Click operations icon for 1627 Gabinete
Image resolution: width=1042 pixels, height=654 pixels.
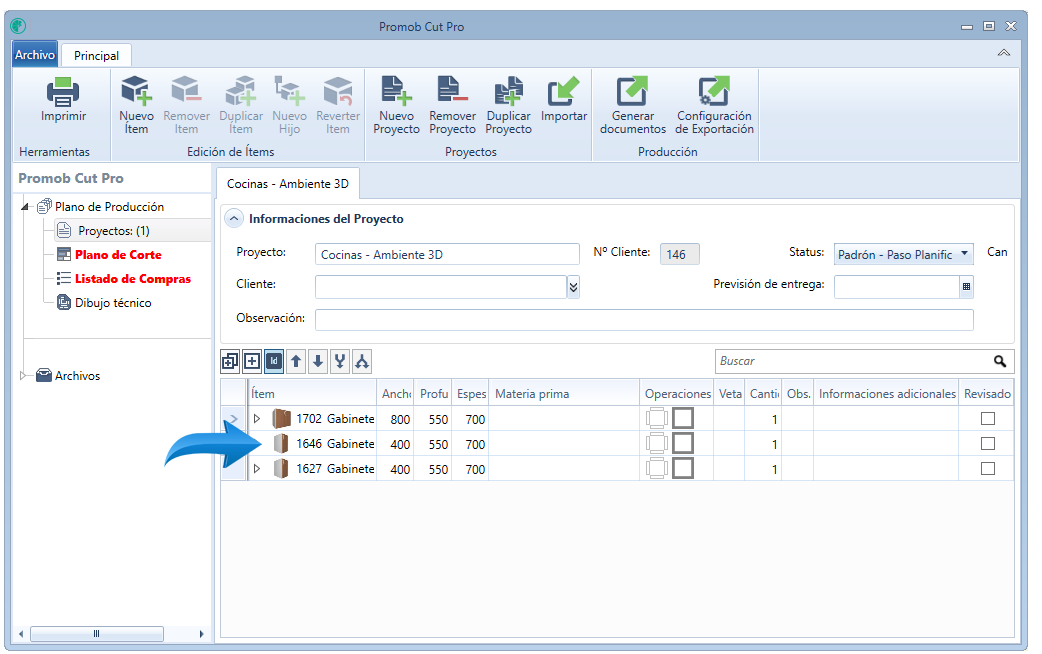pyautogui.click(x=657, y=469)
